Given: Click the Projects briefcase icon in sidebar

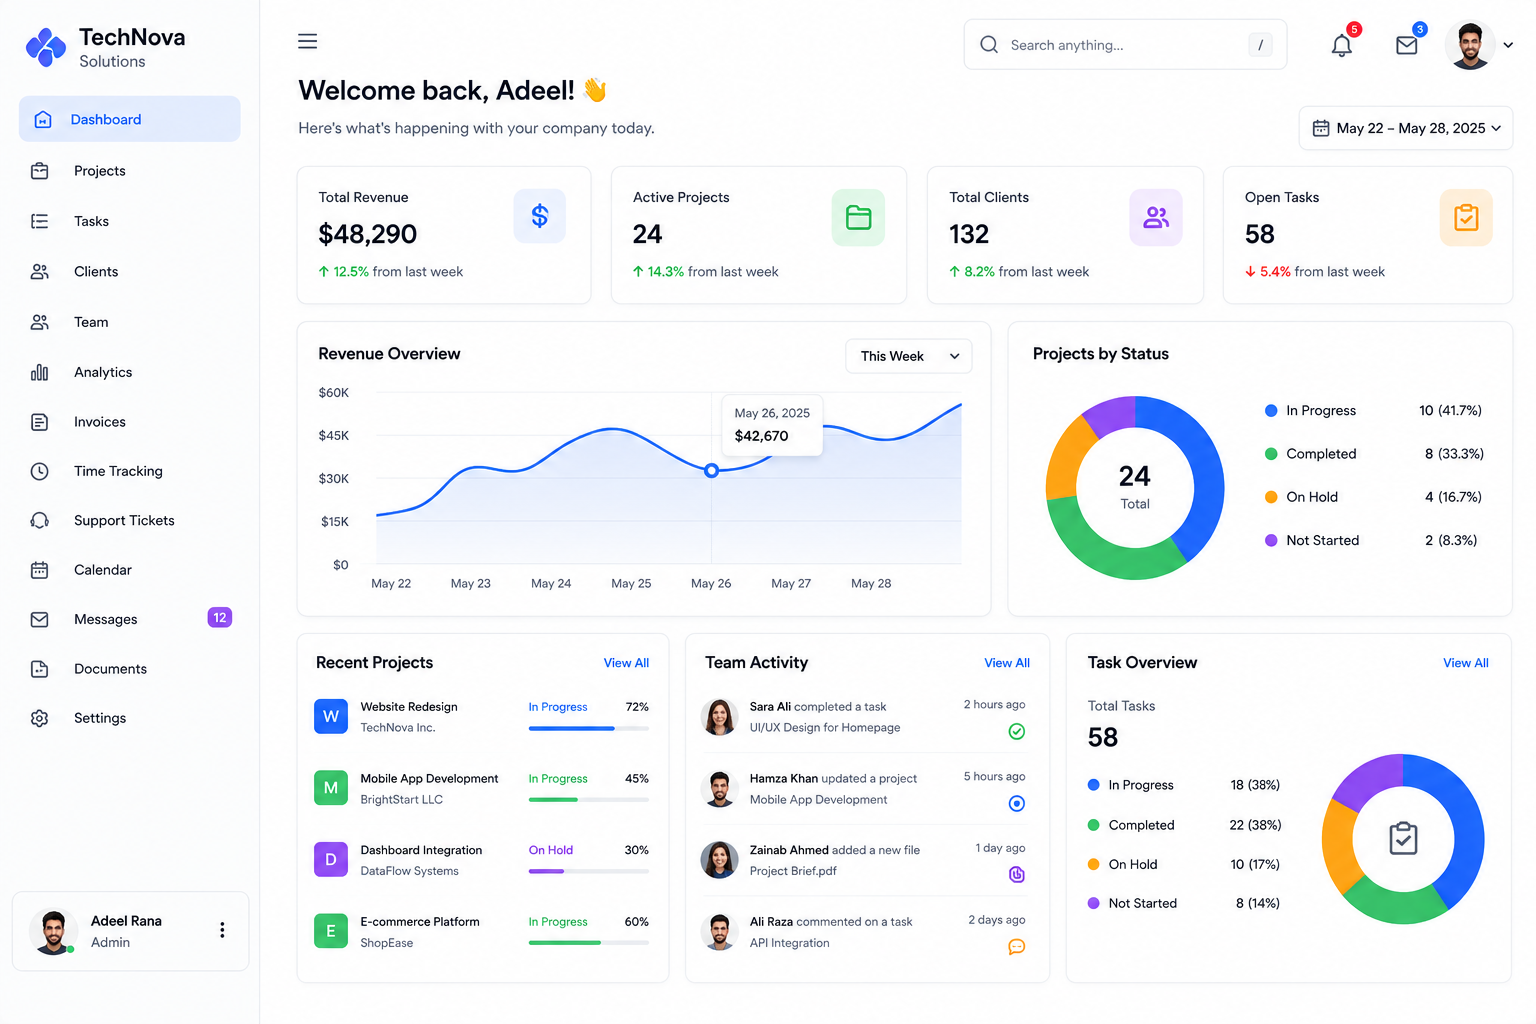Looking at the screenshot, I should pyautogui.click(x=40, y=171).
